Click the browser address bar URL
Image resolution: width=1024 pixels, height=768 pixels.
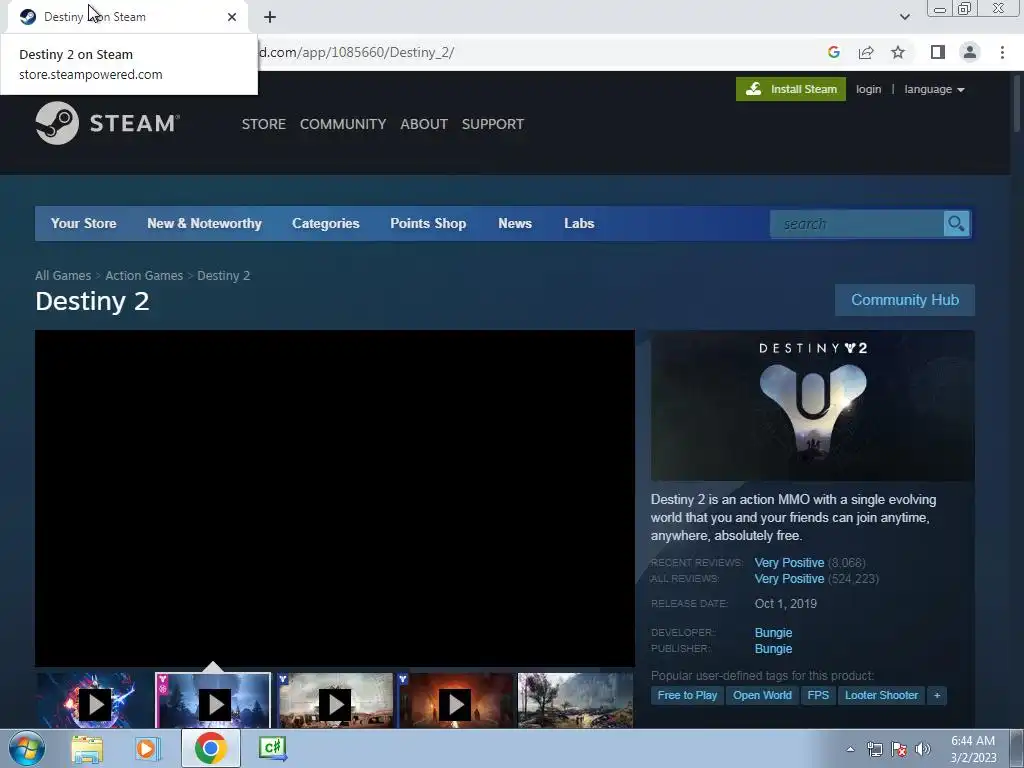(x=357, y=52)
